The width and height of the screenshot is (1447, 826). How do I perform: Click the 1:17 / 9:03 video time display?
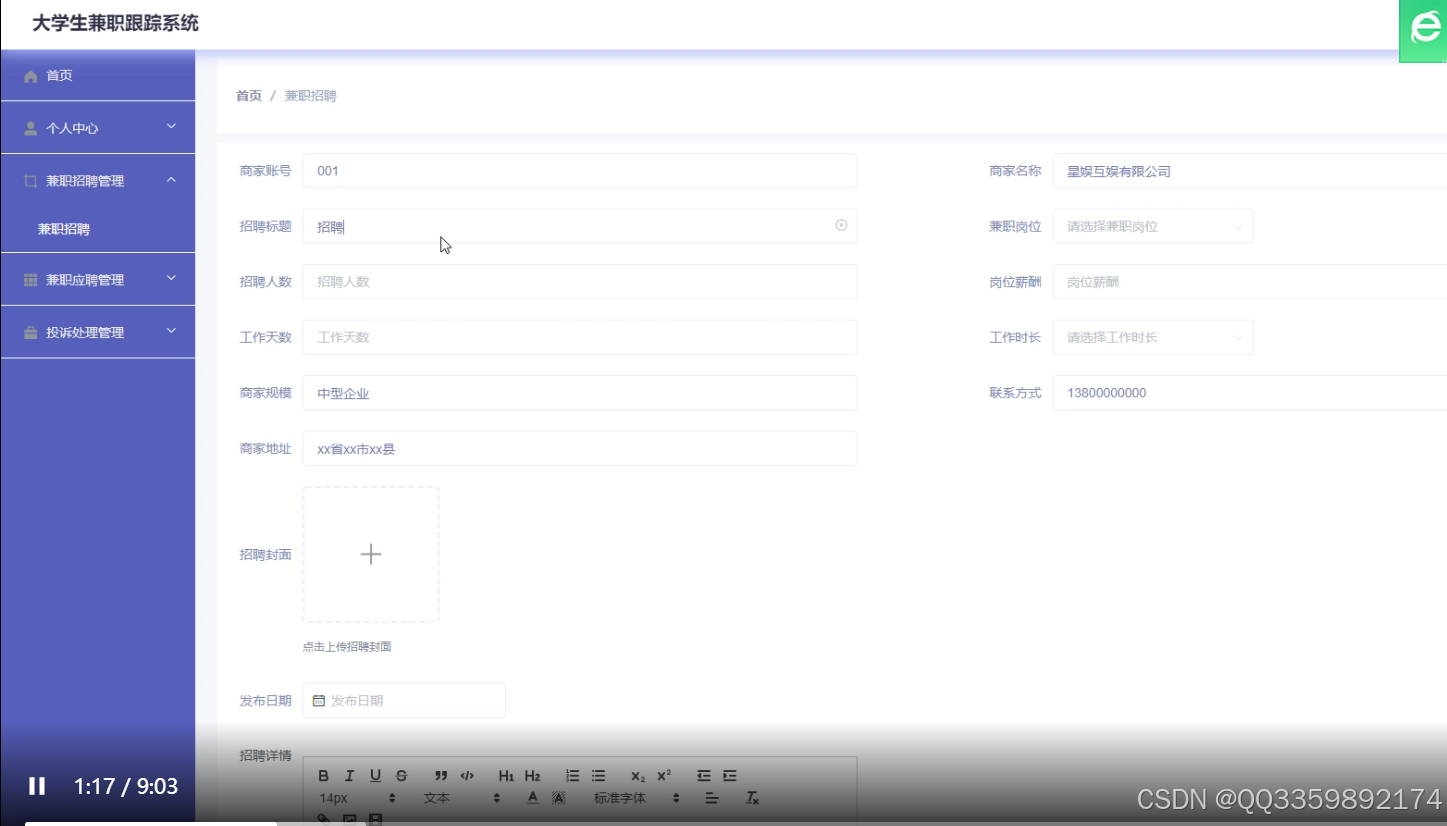(126, 786)
